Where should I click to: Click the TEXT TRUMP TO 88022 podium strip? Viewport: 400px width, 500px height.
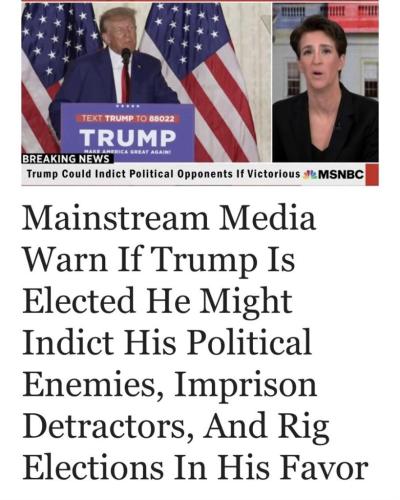click(x=128, y=118)
